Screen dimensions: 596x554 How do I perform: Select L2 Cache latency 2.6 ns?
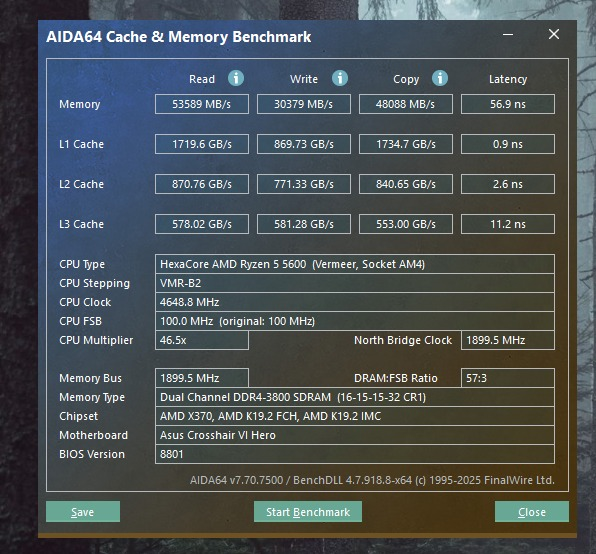pos(508,184)
